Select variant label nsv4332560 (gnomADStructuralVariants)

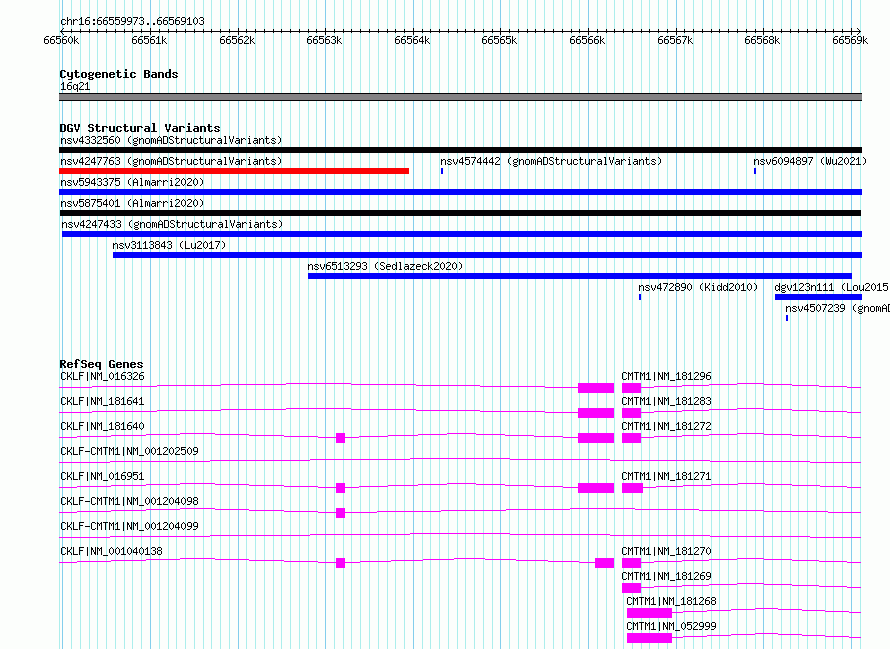pos(171,140)
